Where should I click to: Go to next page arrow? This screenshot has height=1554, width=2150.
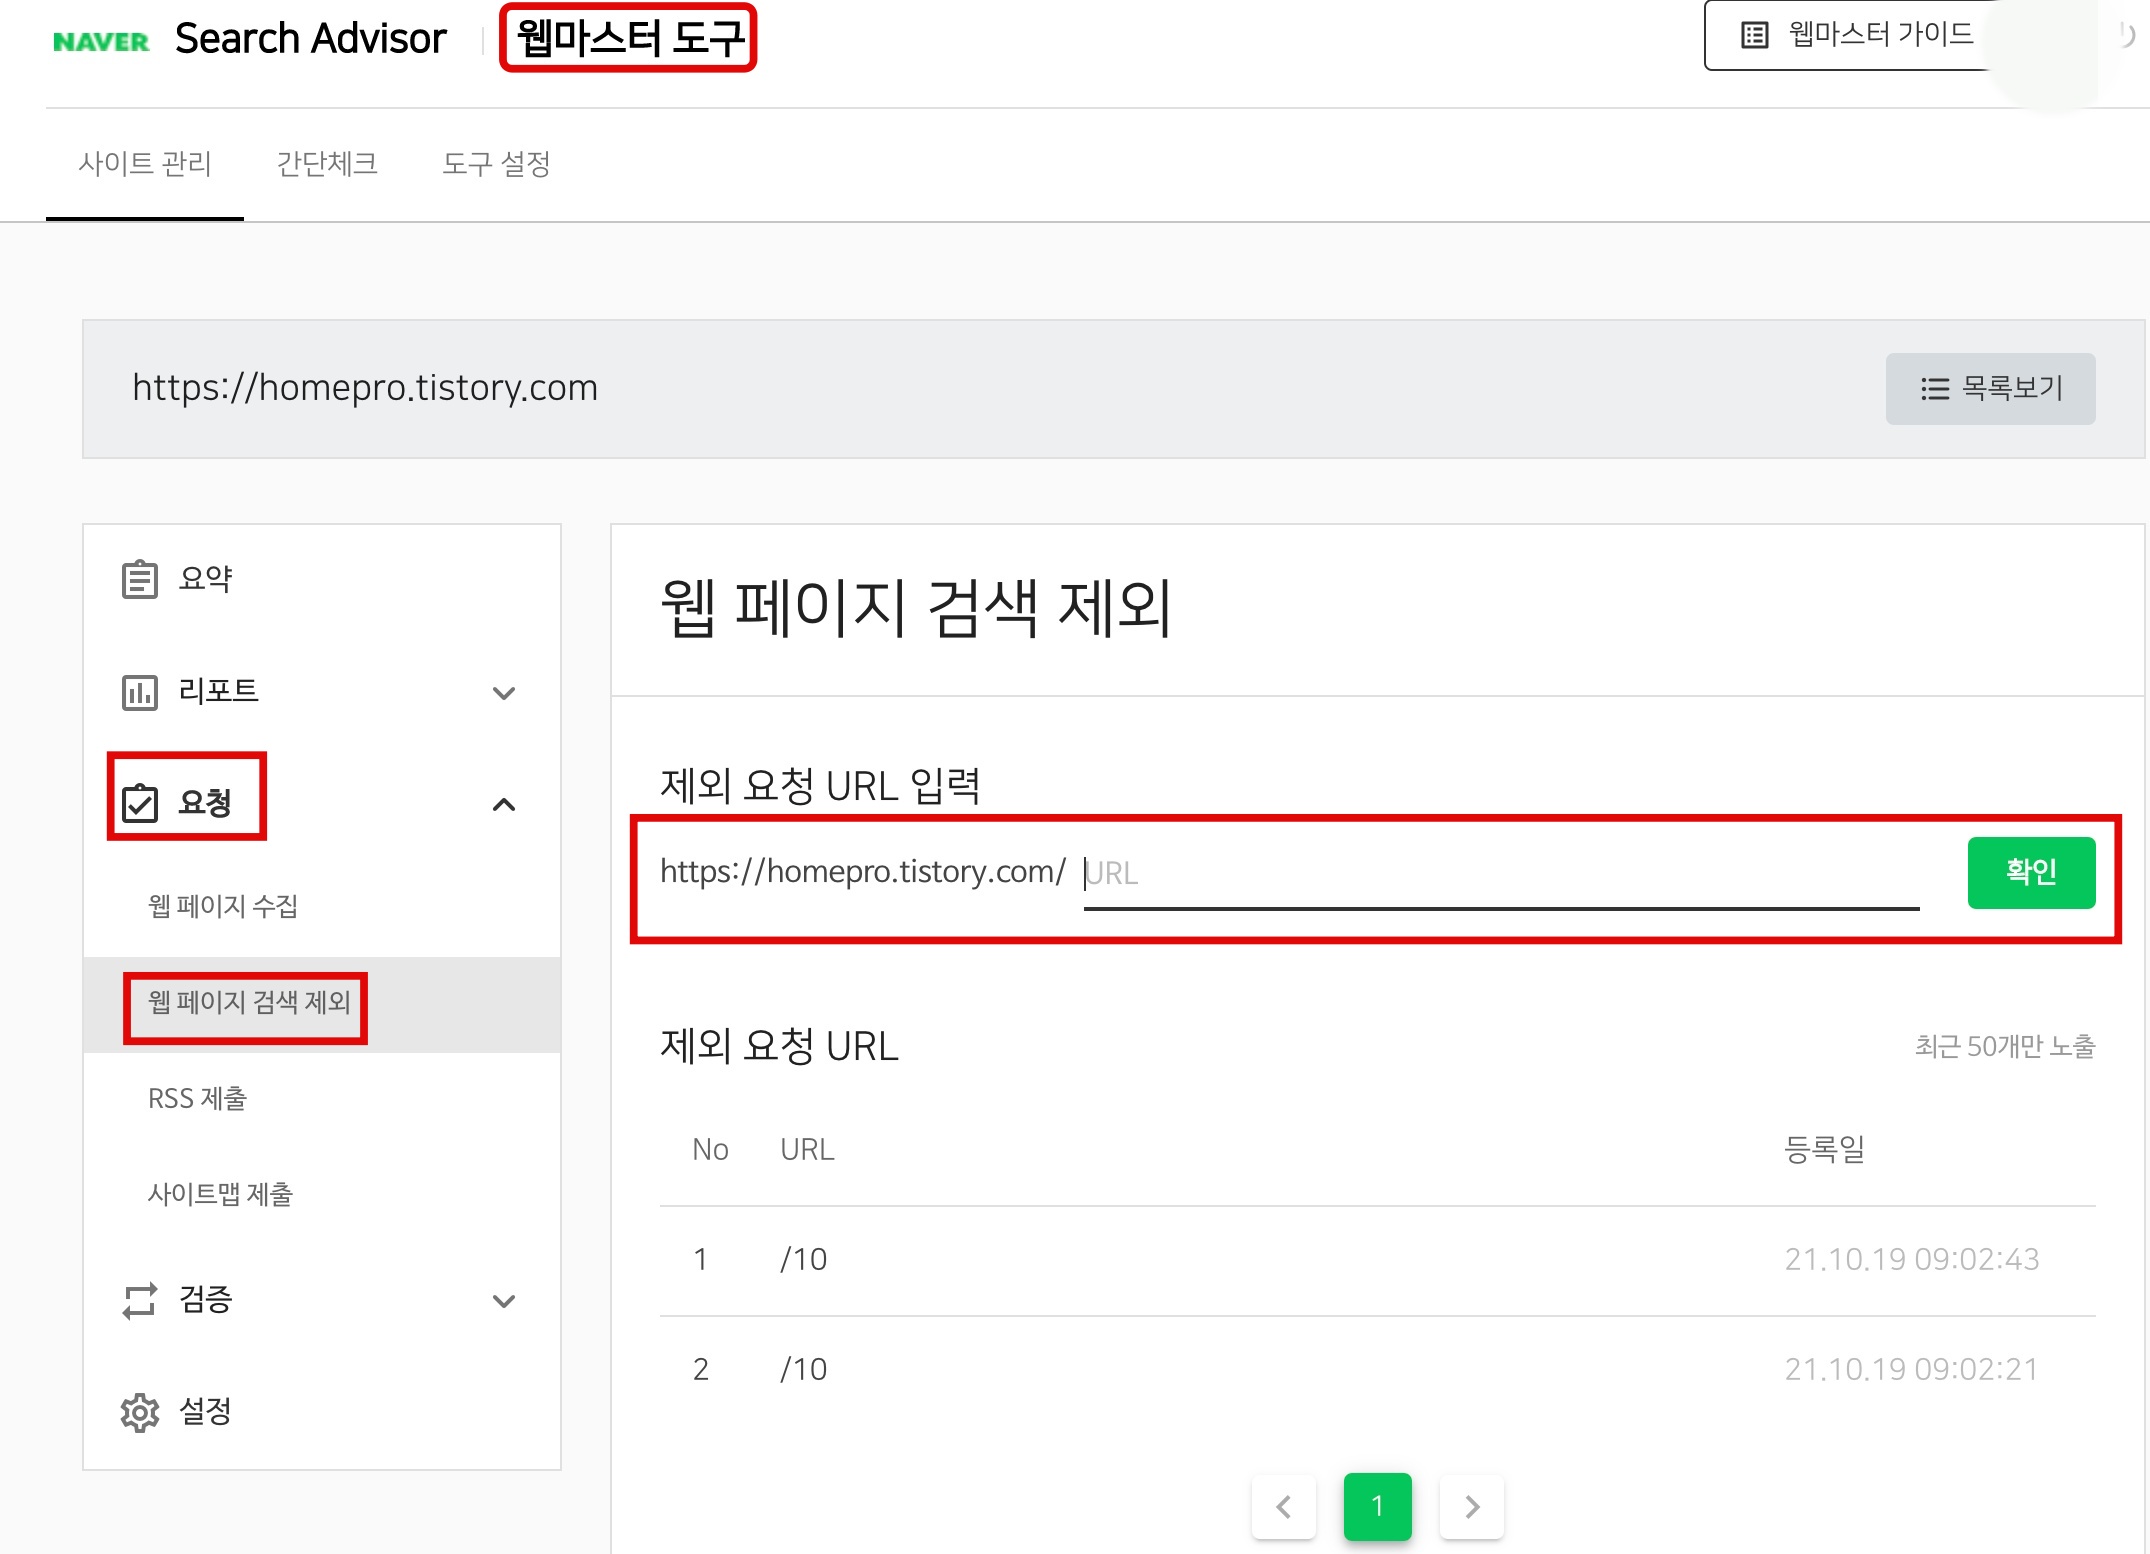pyautogui.click(x=1472, y=1506)
